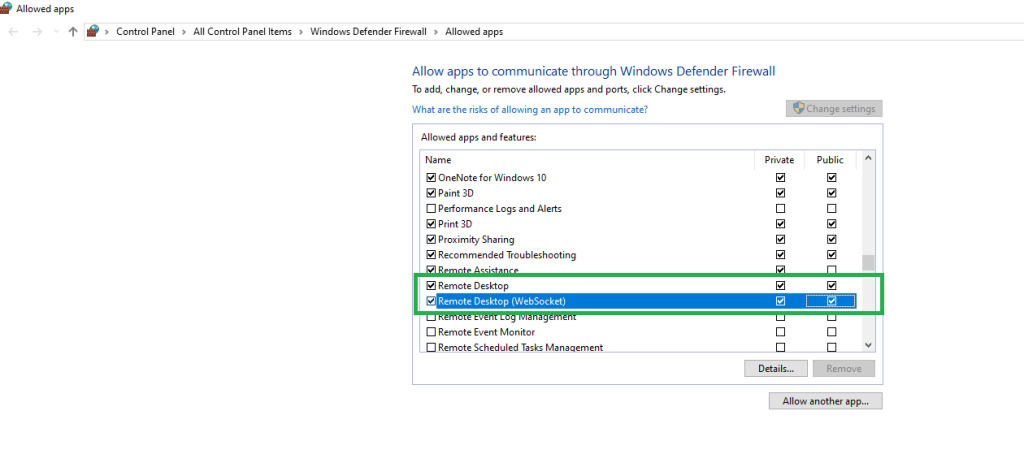Image resolution: width=1024 pixels, height=450 pixels.
Task: Toggle Recommended Troubleshooting name checkbox
Action: click(431, 255)
